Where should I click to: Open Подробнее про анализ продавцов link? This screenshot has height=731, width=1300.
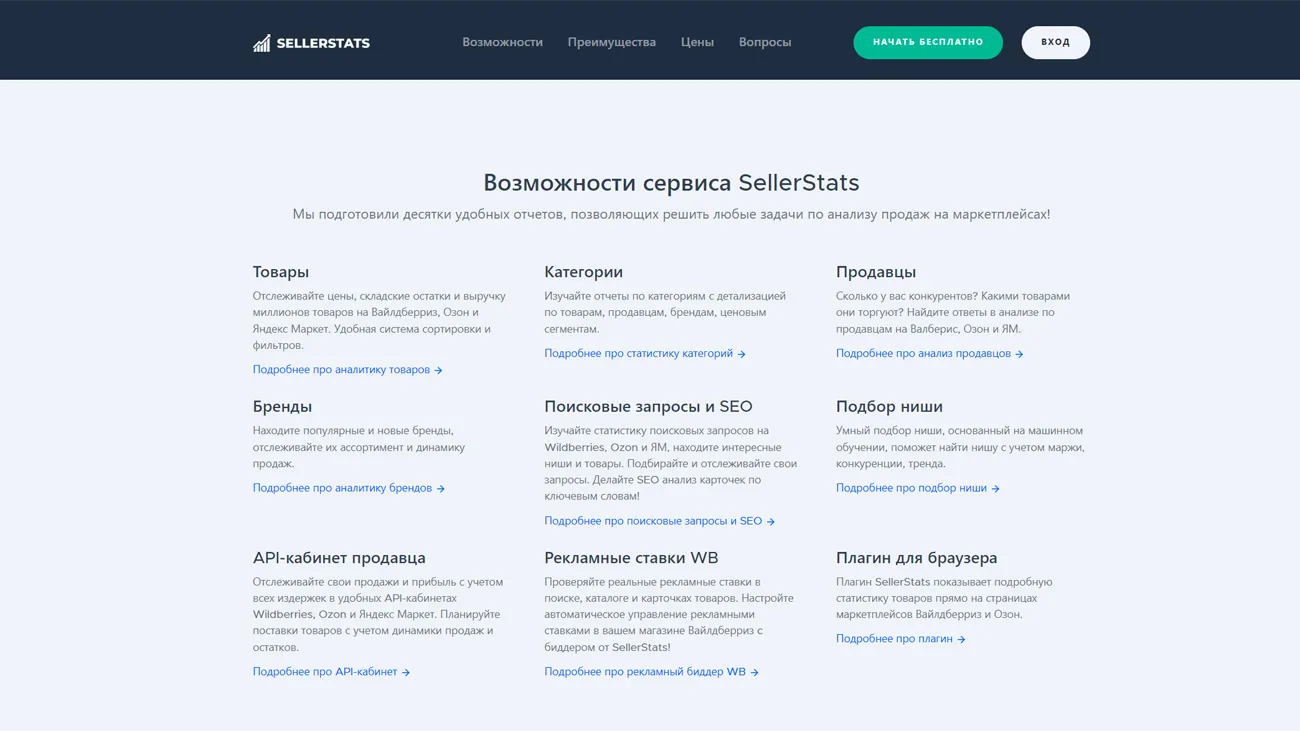[923, 354]
